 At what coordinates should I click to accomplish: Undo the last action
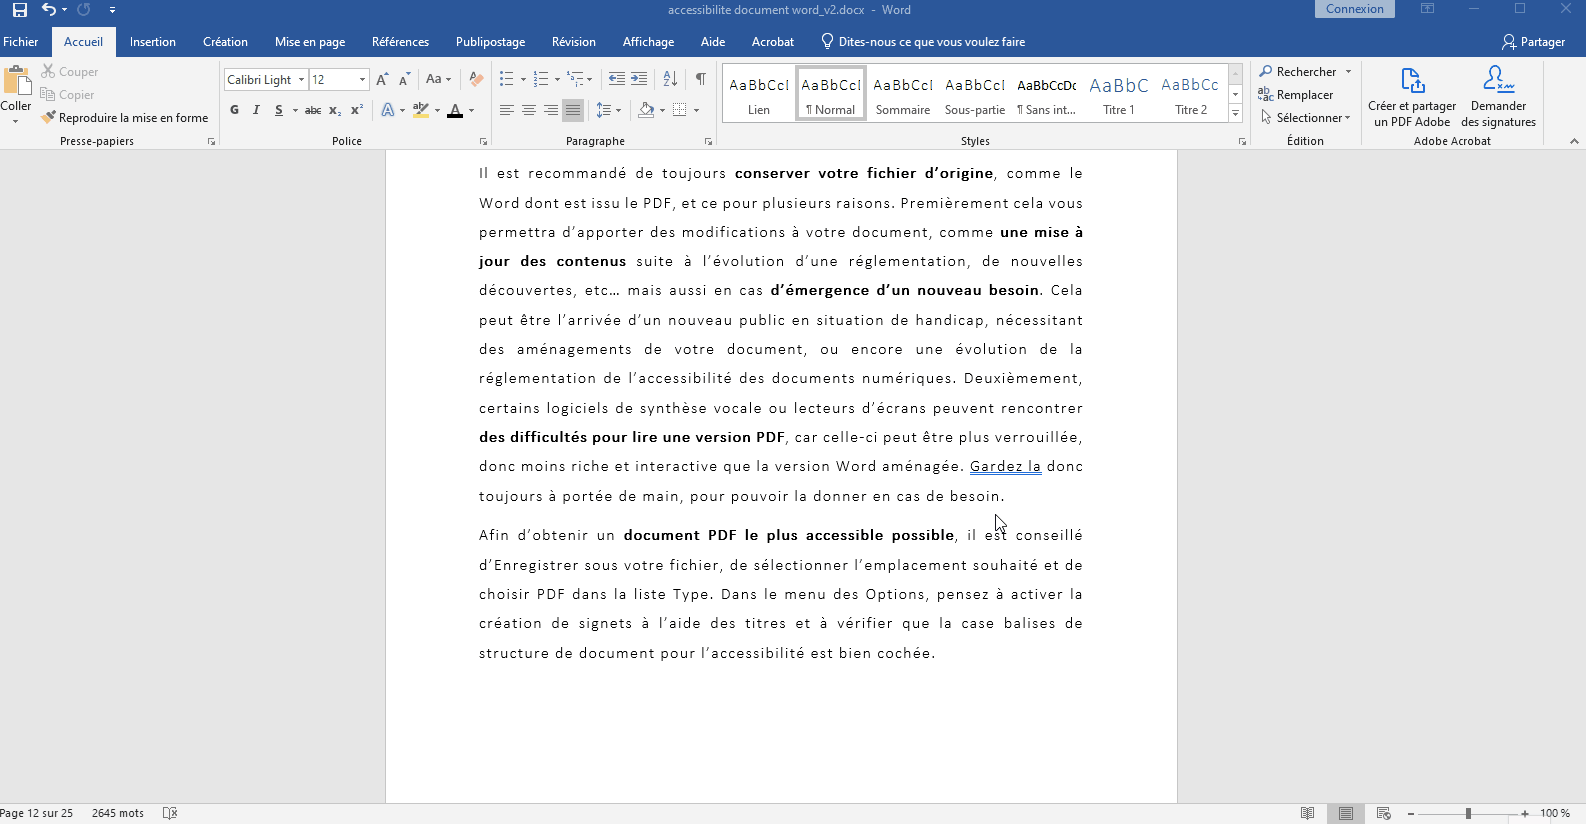click(x=48, y=10)
